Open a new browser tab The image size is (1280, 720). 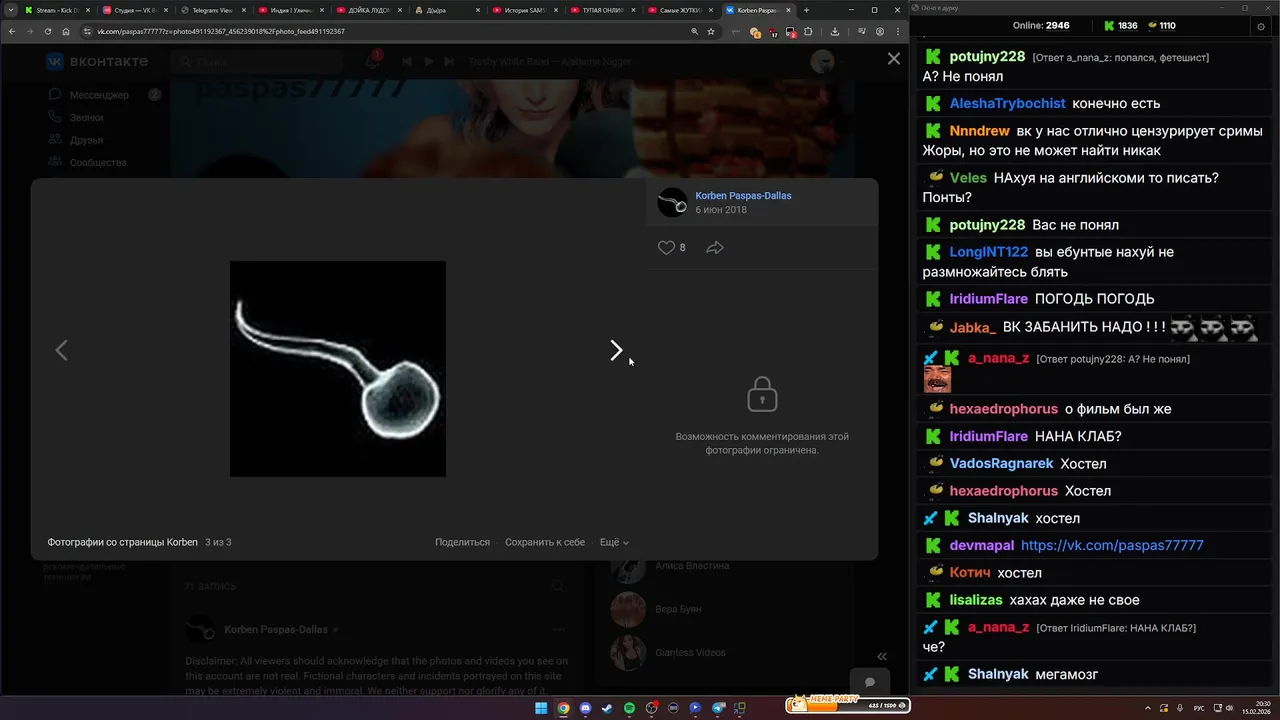807,10
